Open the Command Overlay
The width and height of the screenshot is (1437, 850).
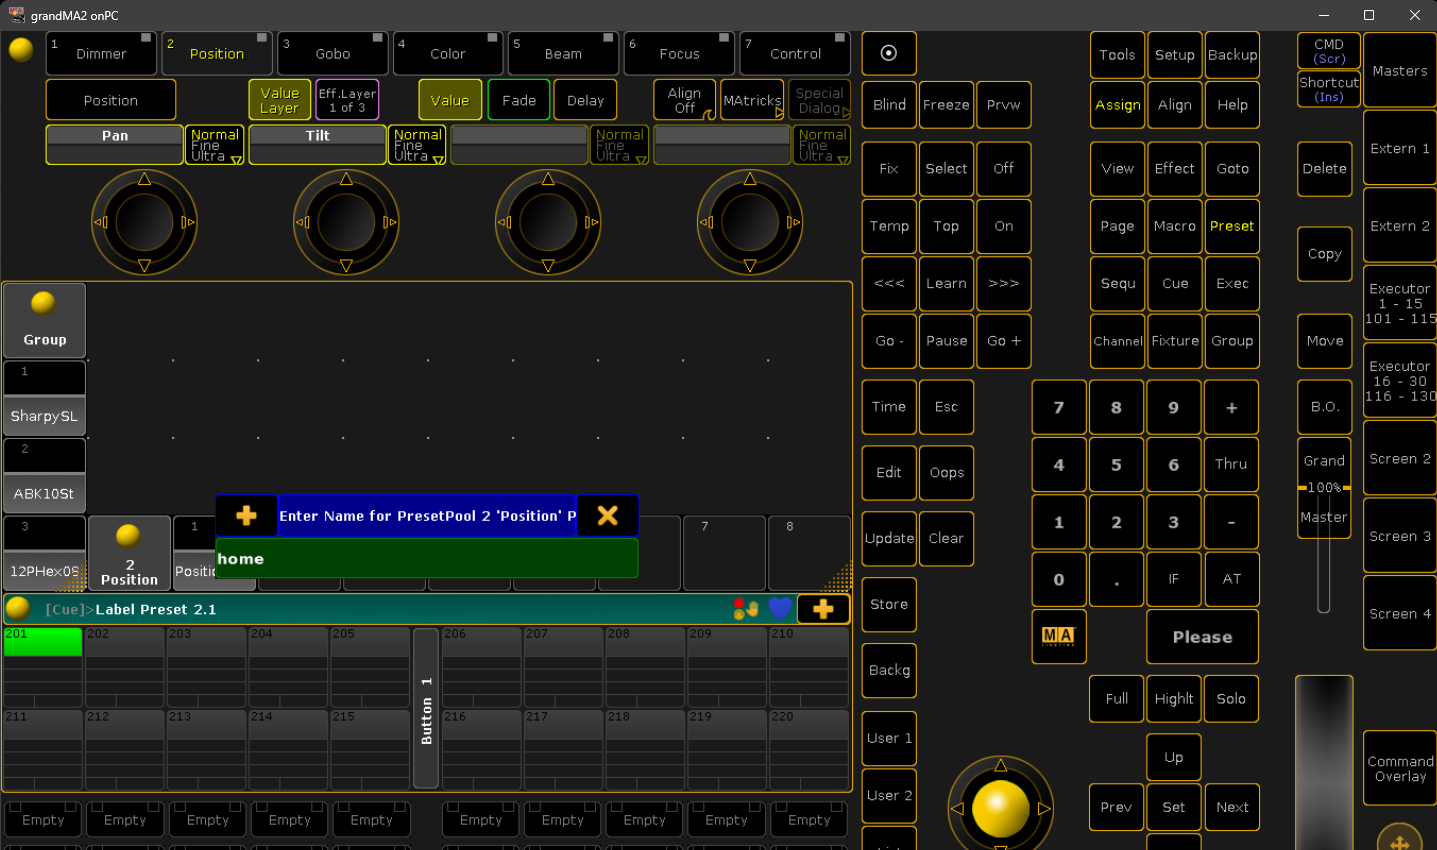pyautogui.click(x=1400, y=768)
